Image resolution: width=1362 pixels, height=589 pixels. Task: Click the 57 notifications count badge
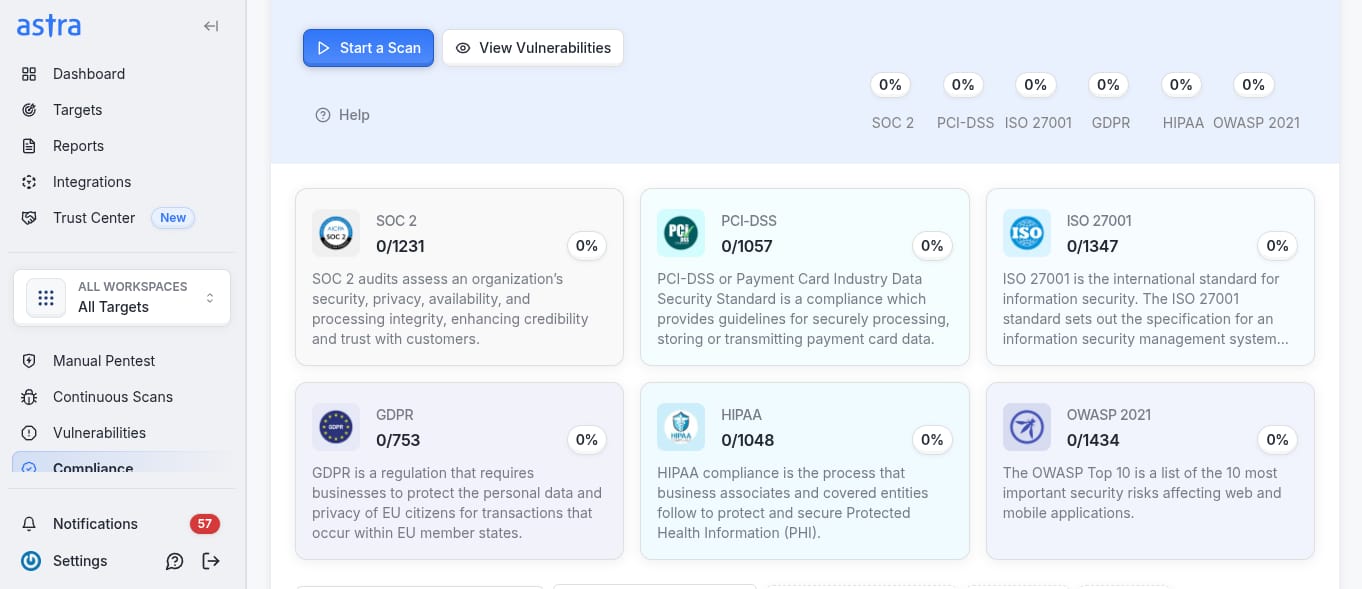point(205,524)
